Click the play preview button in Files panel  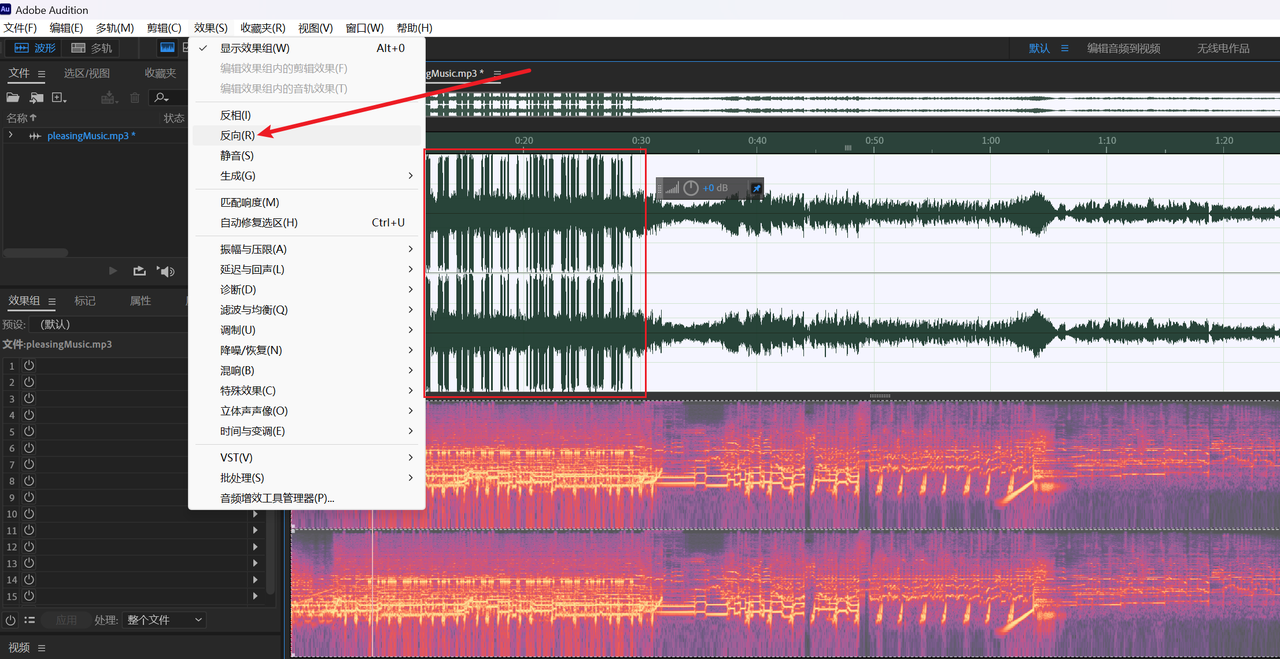pos(113,271)
